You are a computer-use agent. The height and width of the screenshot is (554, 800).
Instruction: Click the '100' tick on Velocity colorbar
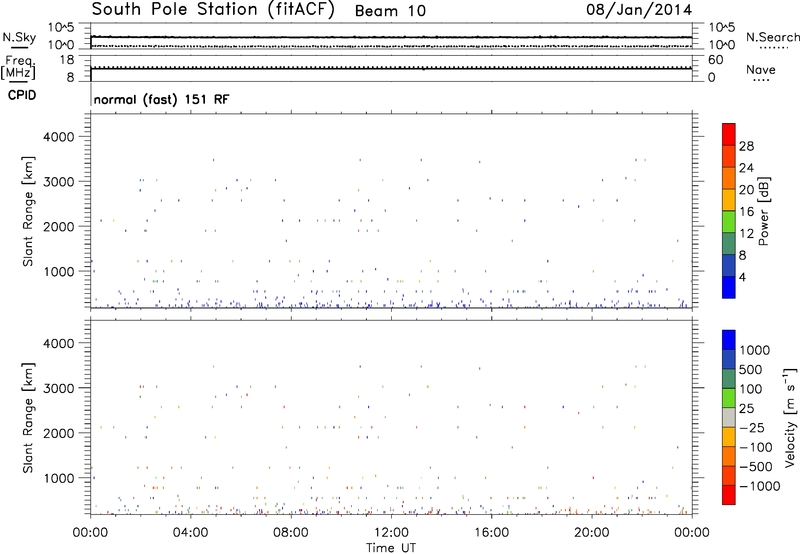[751, 389]
